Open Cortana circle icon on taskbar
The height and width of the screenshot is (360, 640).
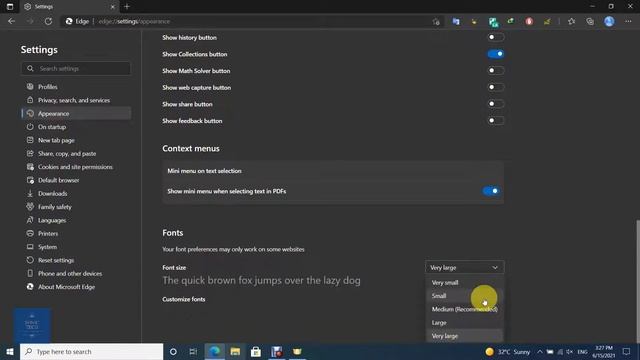click(173, 351)
